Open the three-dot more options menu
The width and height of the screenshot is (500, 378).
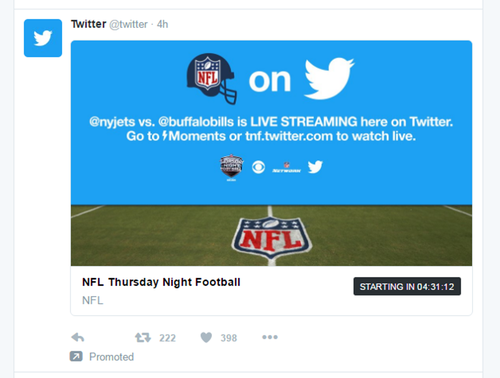tap(270, 337)
